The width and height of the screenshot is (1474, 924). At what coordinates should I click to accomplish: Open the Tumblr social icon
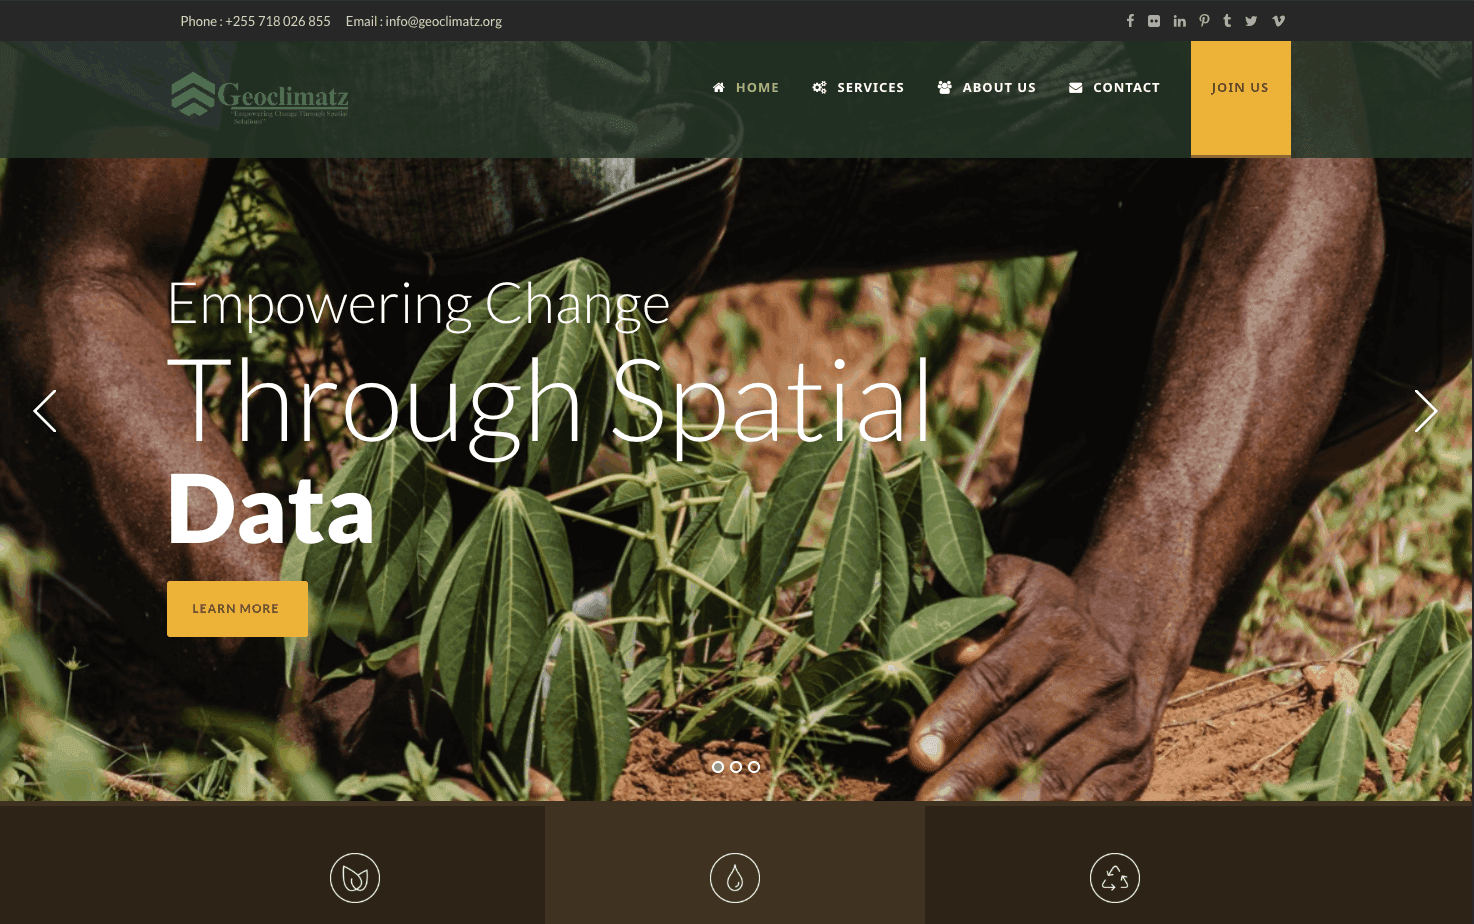click(1227, 21)
